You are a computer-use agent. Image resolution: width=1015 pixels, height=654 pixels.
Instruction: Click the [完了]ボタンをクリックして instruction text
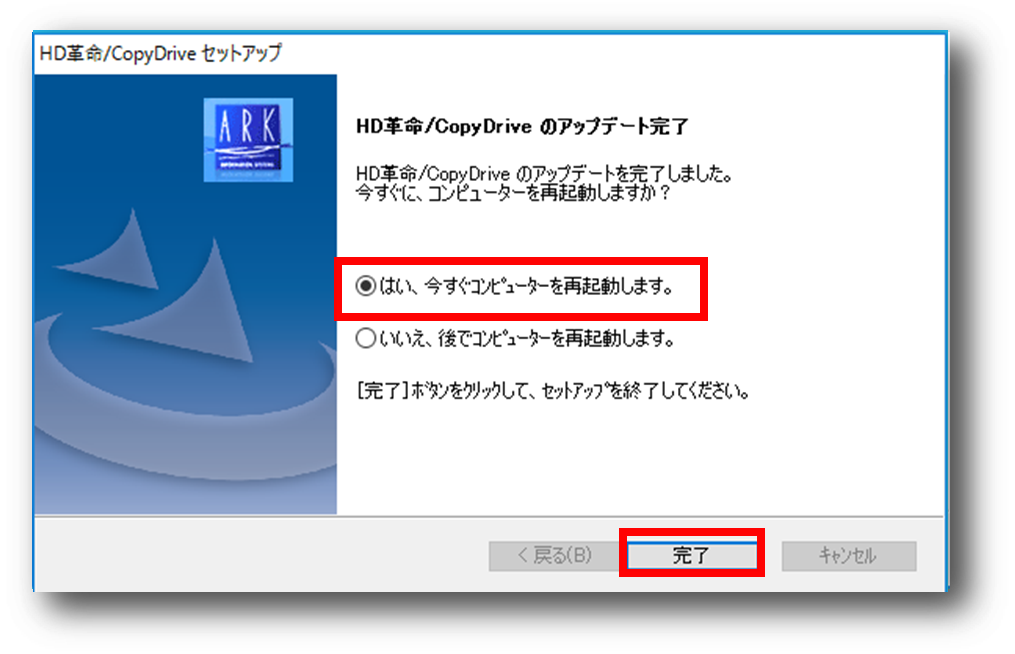click(553, 390)
